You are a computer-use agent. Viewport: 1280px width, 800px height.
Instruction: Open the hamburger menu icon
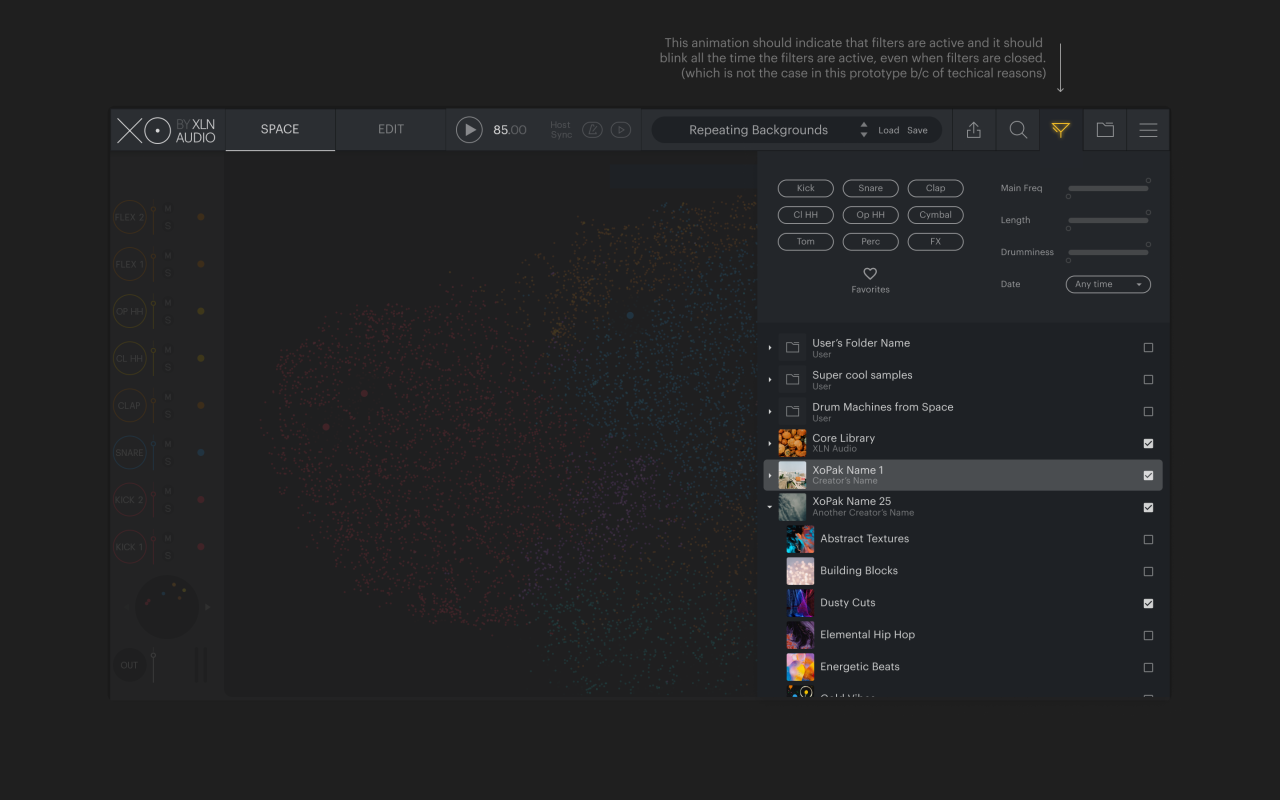click(x=1148, y=130)
